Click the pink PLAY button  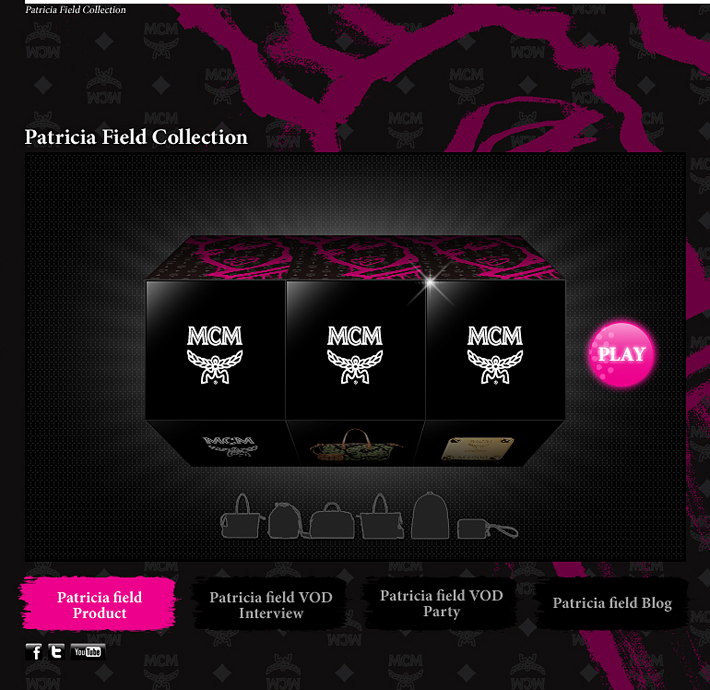[622, 354]
